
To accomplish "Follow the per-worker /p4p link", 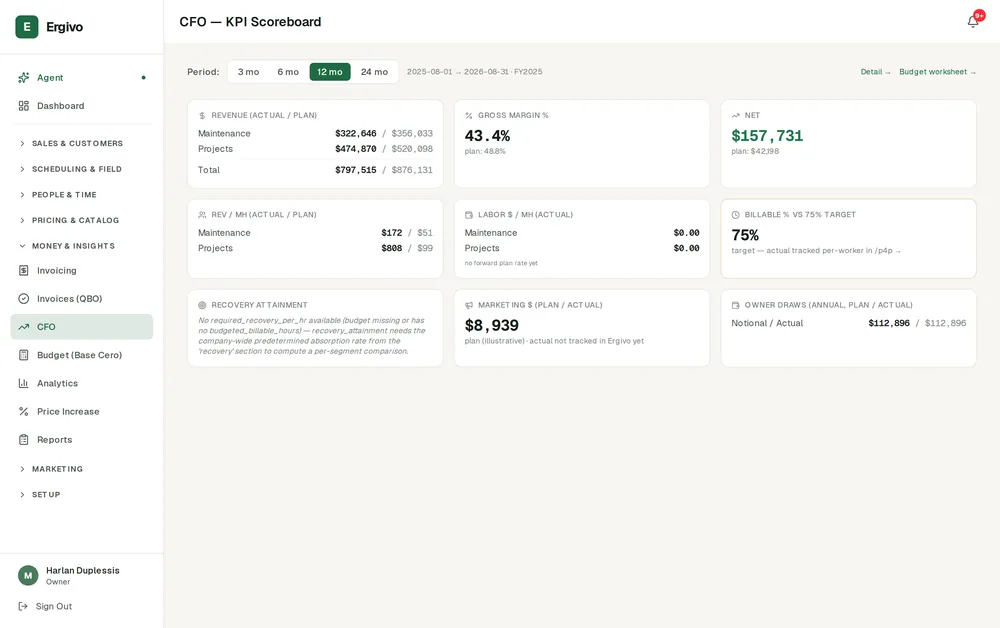I will pyautogui.click(x=888, y=251).
